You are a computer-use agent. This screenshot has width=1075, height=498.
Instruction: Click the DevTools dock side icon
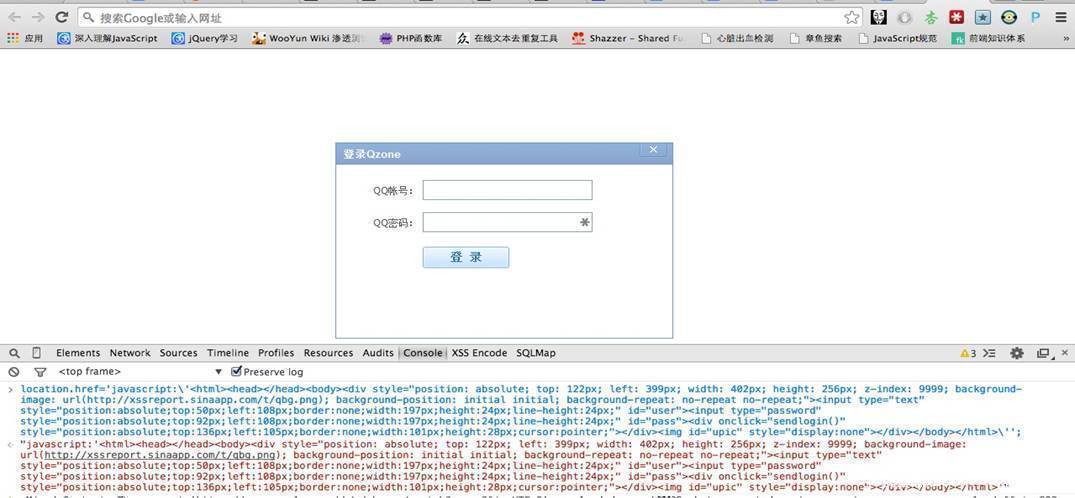coord(1043,353)
